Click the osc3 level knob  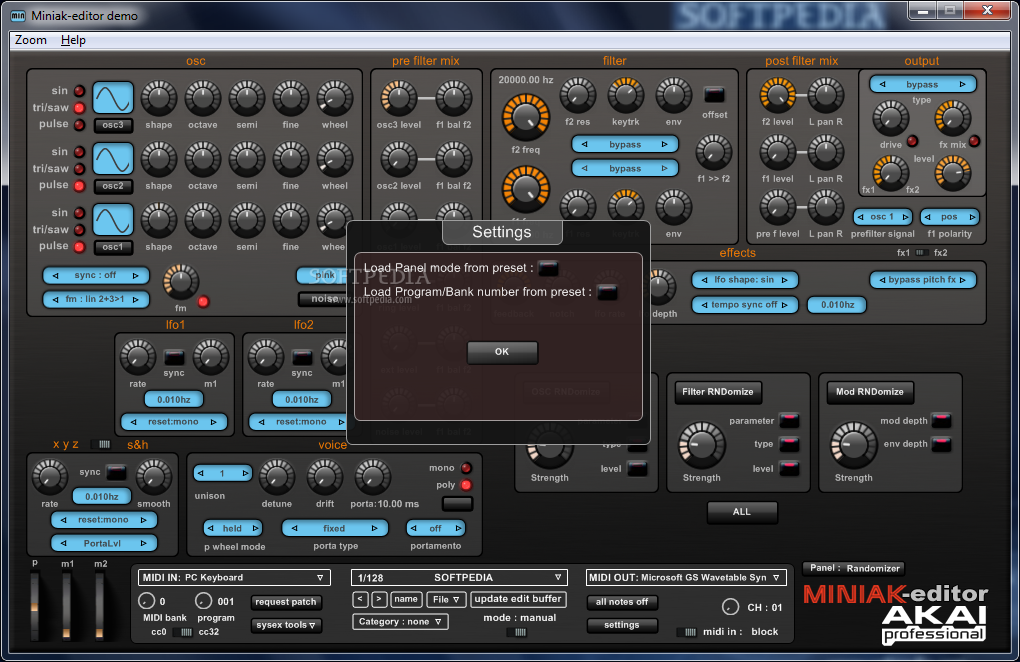(398, 98)
